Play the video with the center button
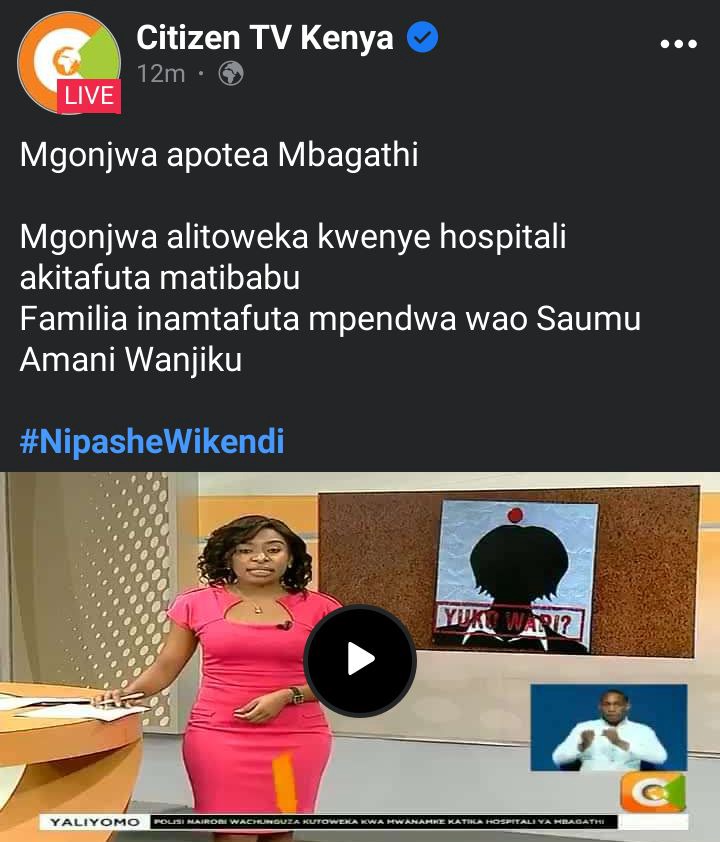The height and width of the screenshot is (842, 720). pyautogui.click(x=360, y=659)
